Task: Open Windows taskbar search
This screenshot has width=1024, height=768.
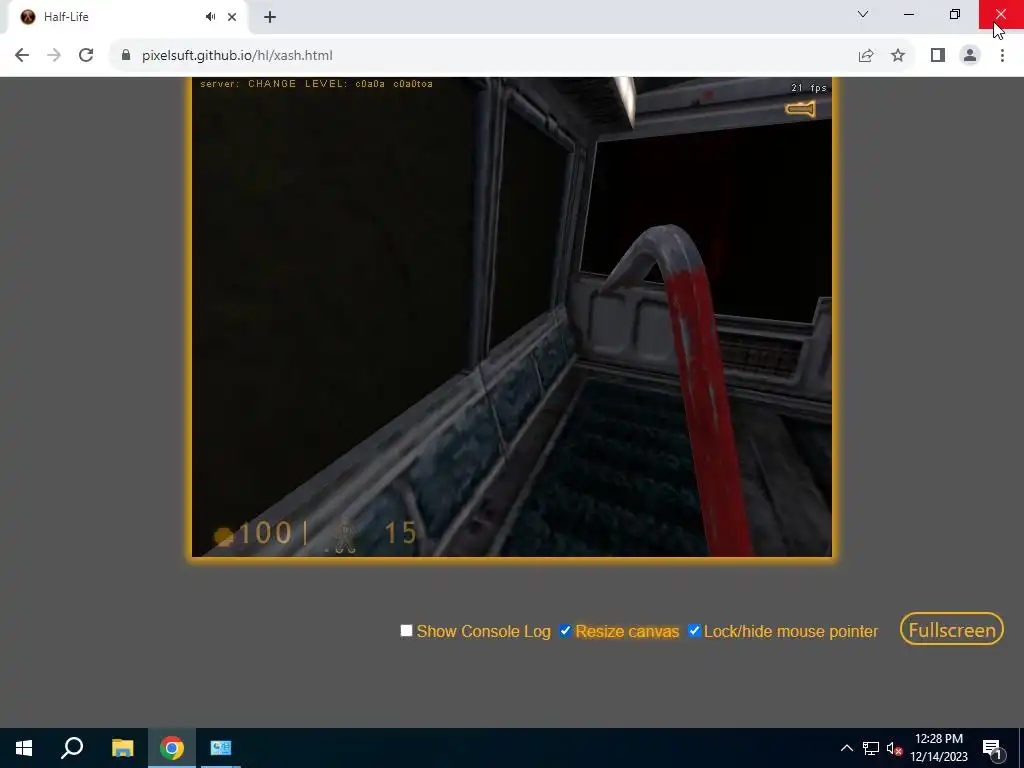Action: (x=72, y=748)
